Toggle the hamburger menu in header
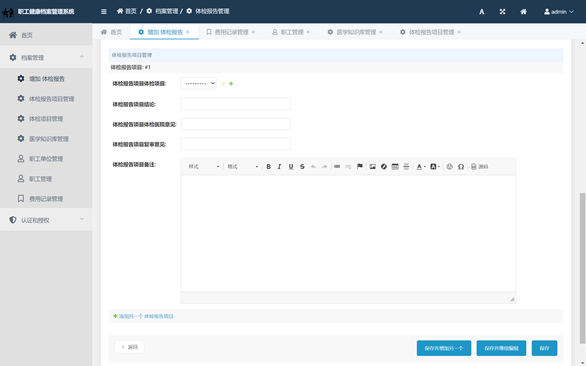586x366 pixels. tap(104, 12)
